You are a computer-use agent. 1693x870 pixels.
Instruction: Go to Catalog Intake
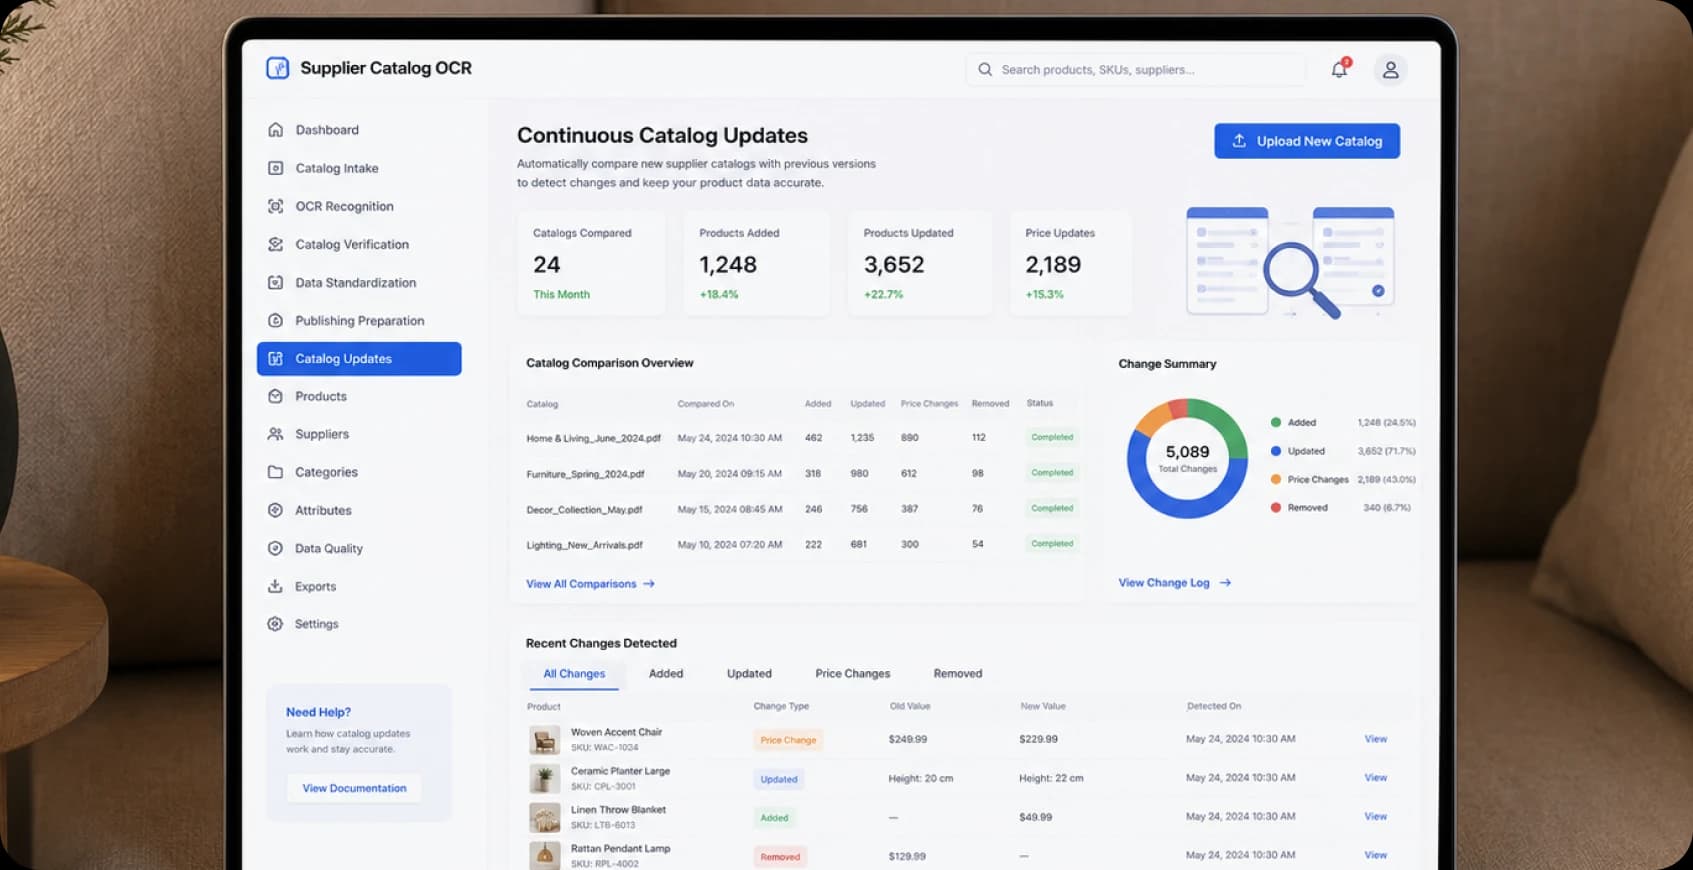(x=337, y=168)
